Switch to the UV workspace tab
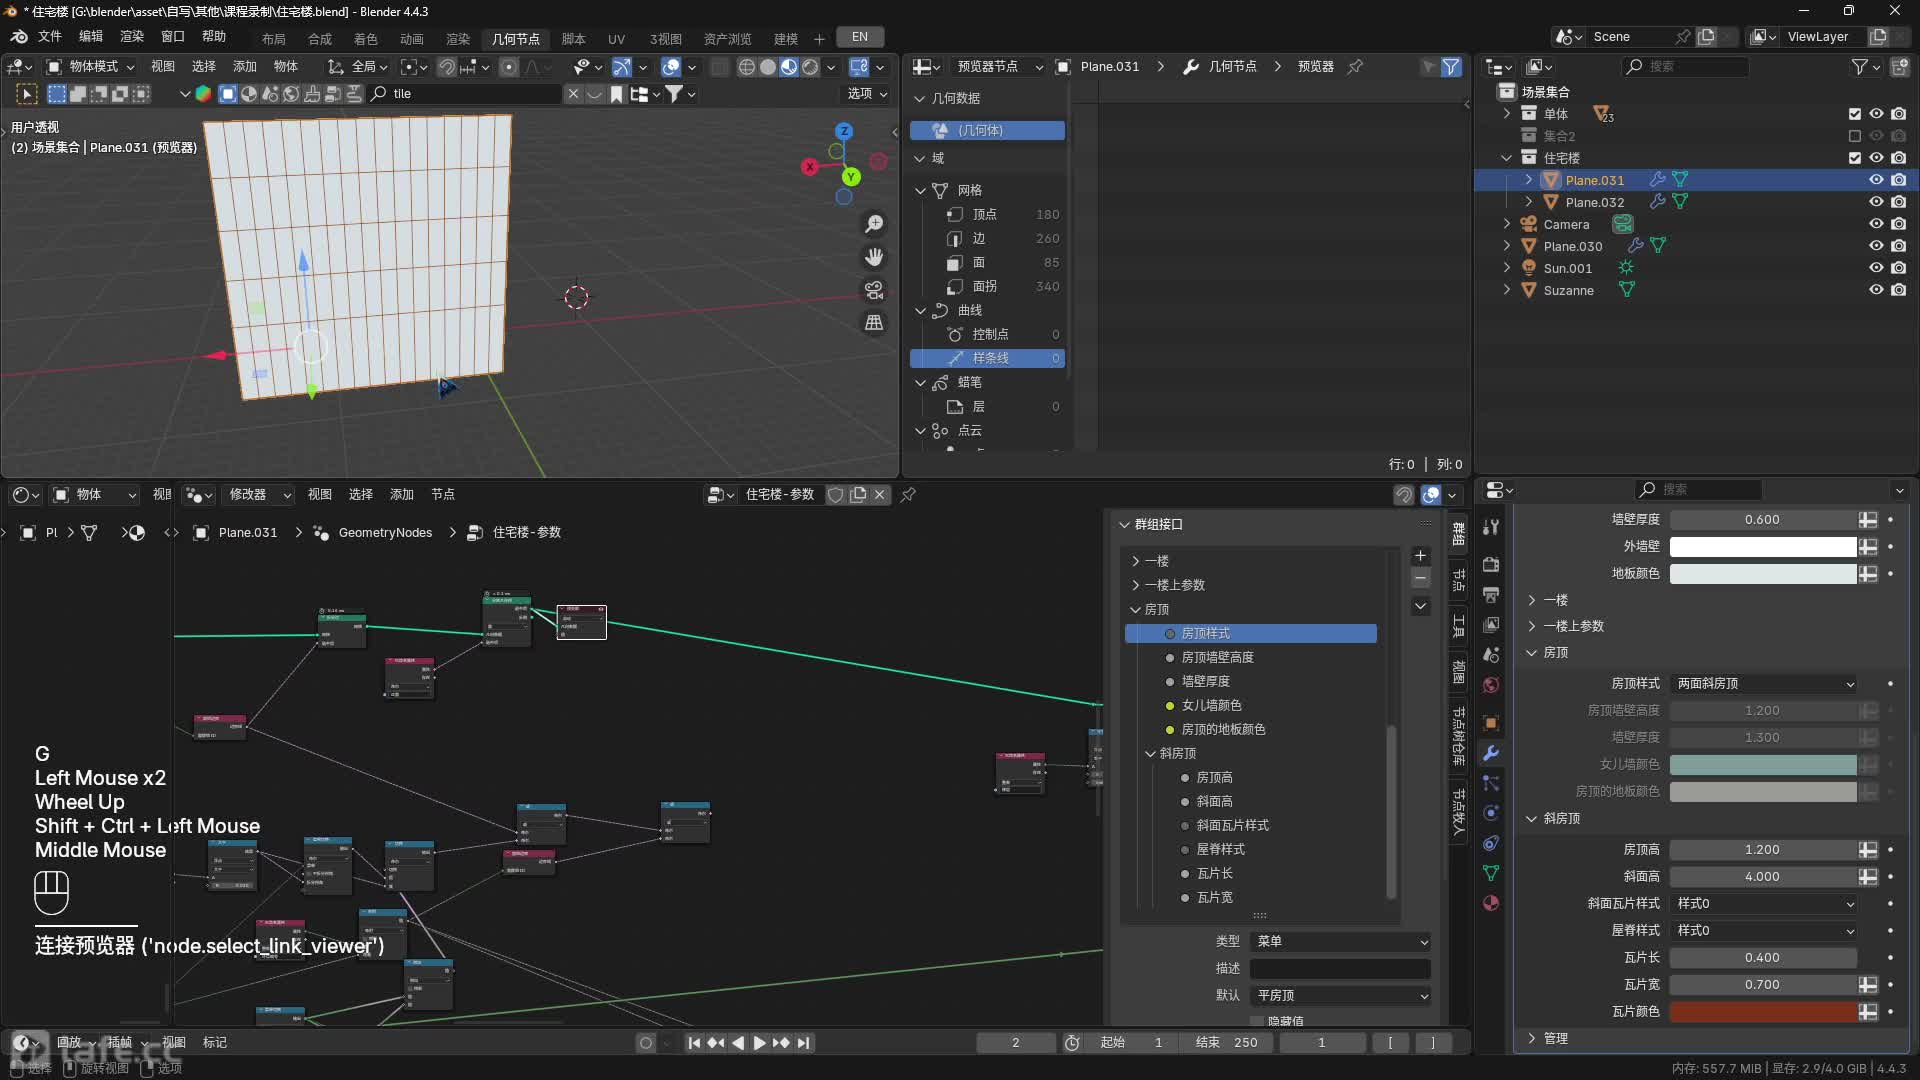The image size is (1920, 1080). (x=616, y=39)
